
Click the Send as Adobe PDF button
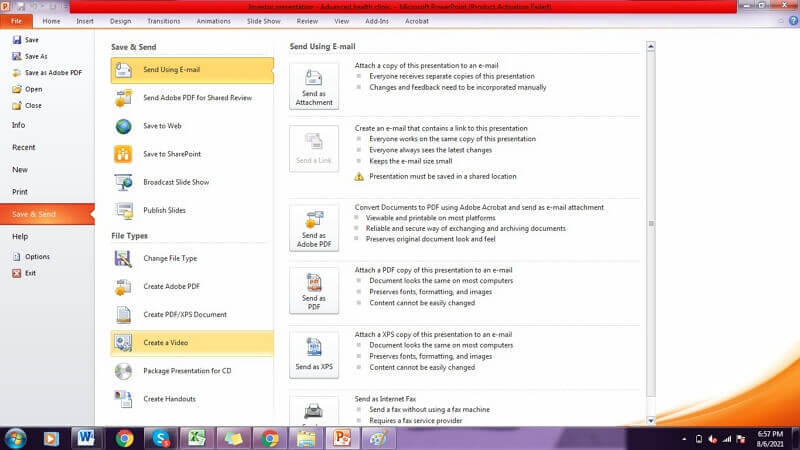coord(314,228)
